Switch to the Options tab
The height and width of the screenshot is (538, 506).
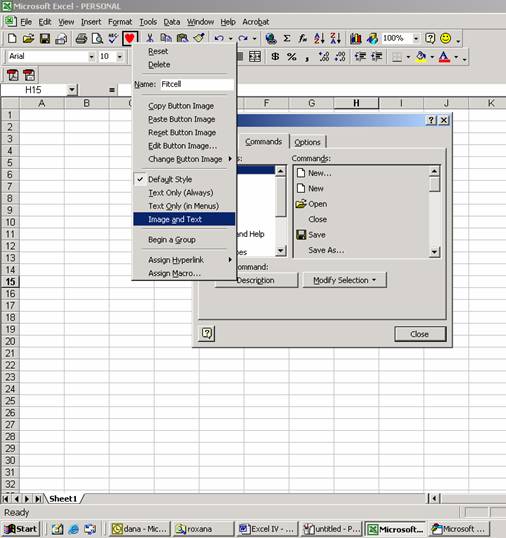[x=307, y=142]
